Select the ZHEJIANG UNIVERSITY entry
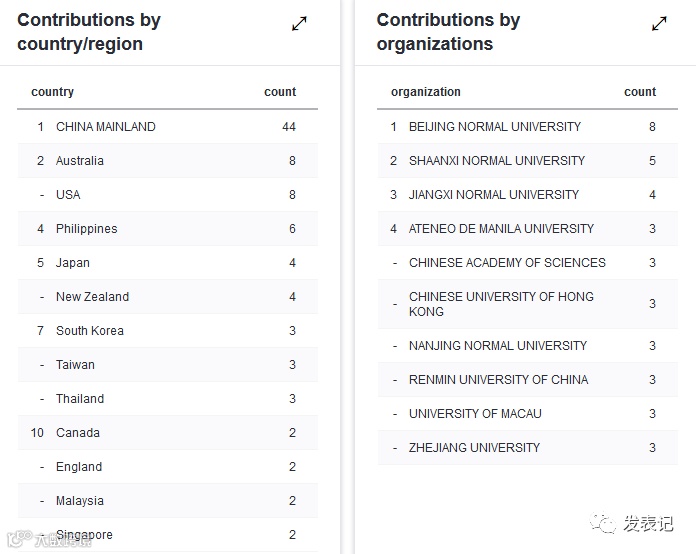The height and width of the screenshot is (554, 696). pos(474,448)
